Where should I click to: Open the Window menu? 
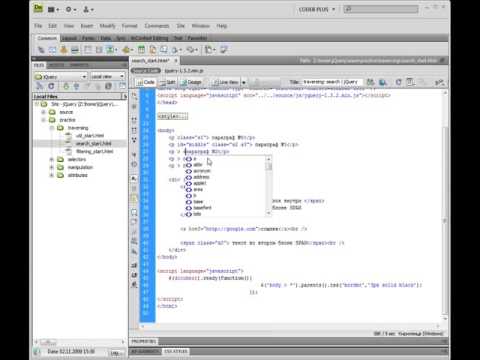(x=200, y=26)
